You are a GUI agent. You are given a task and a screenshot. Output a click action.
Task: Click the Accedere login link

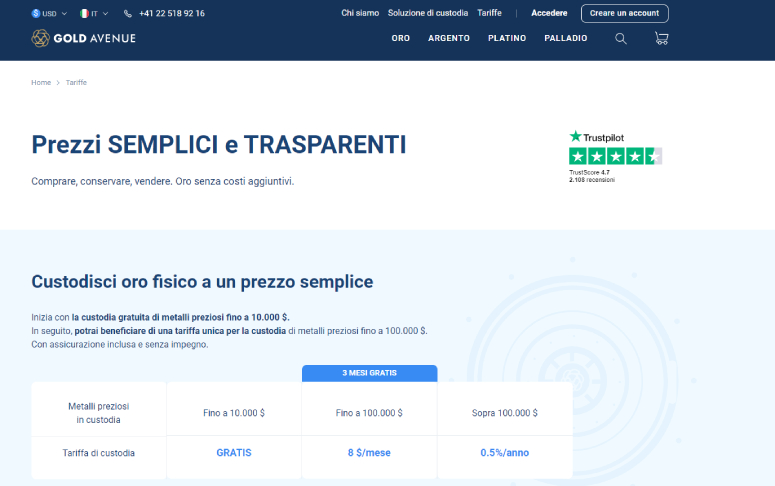click(549, 13)
